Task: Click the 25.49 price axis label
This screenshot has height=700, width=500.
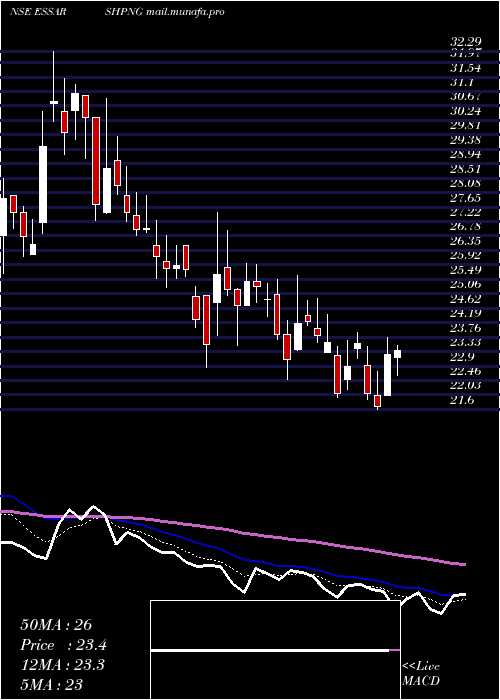Action: pos(466,270)
